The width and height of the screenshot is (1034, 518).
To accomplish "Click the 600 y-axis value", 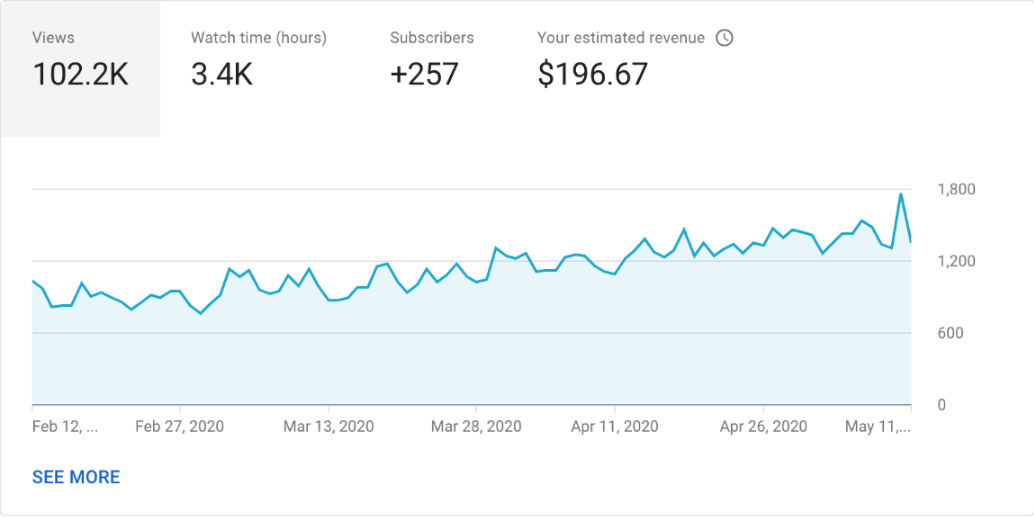I will click(x=950, y=333).
